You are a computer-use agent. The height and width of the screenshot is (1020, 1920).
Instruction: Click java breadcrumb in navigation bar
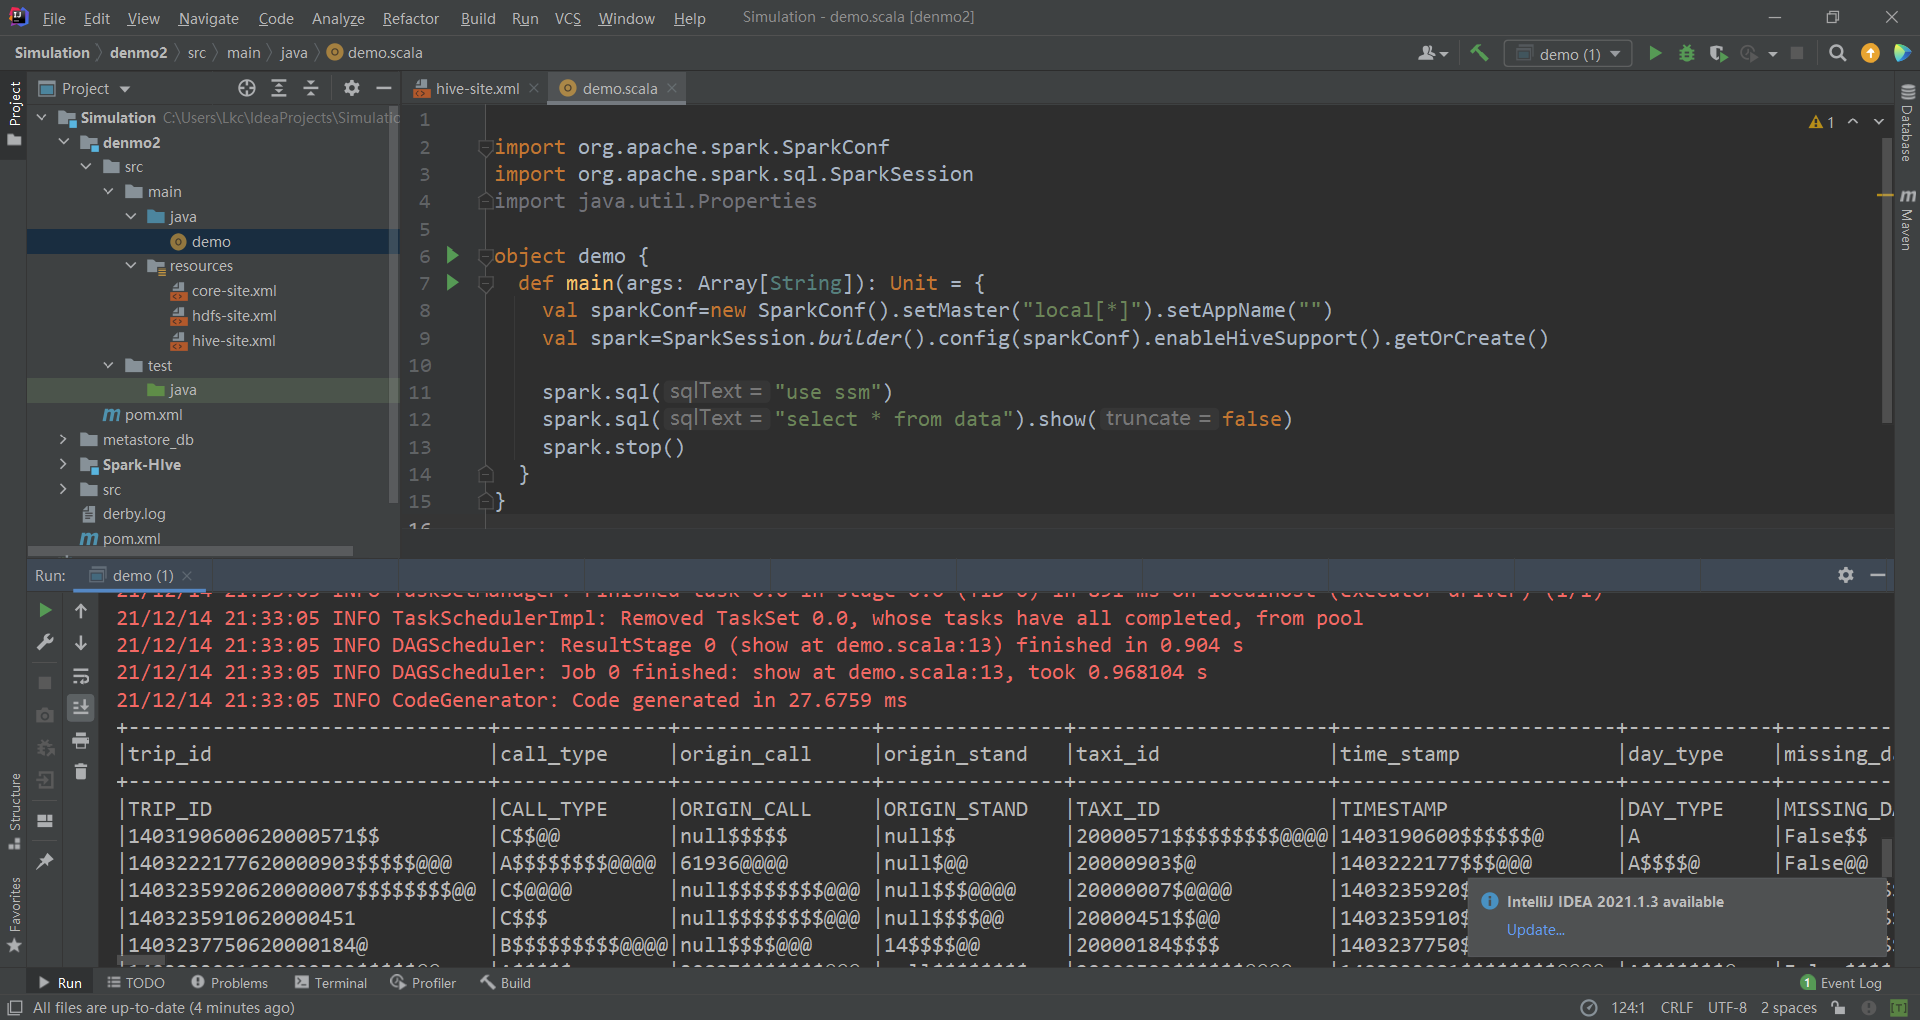[x=294, y=53]
